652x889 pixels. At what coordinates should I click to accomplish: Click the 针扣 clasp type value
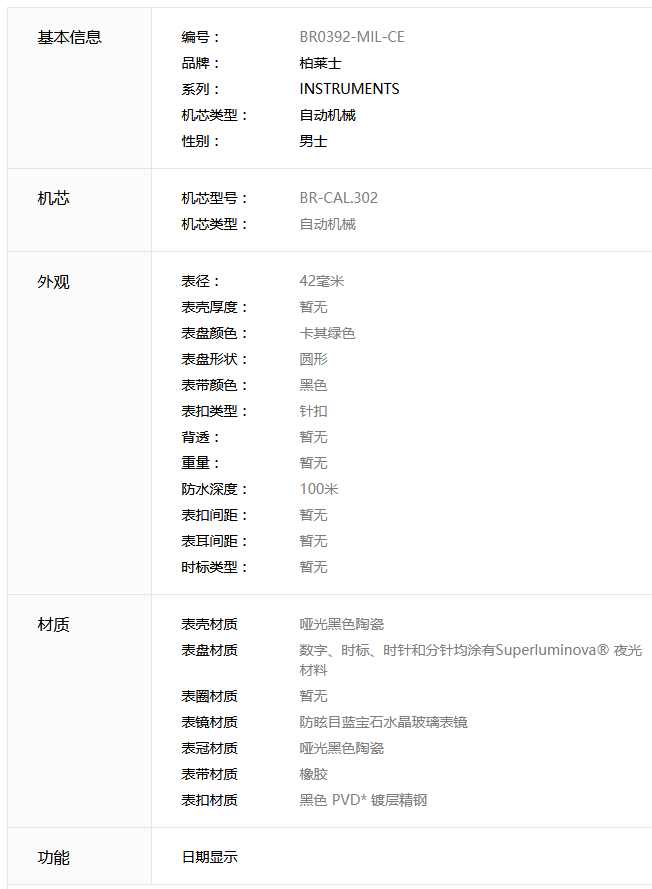[x=314, y=411]
